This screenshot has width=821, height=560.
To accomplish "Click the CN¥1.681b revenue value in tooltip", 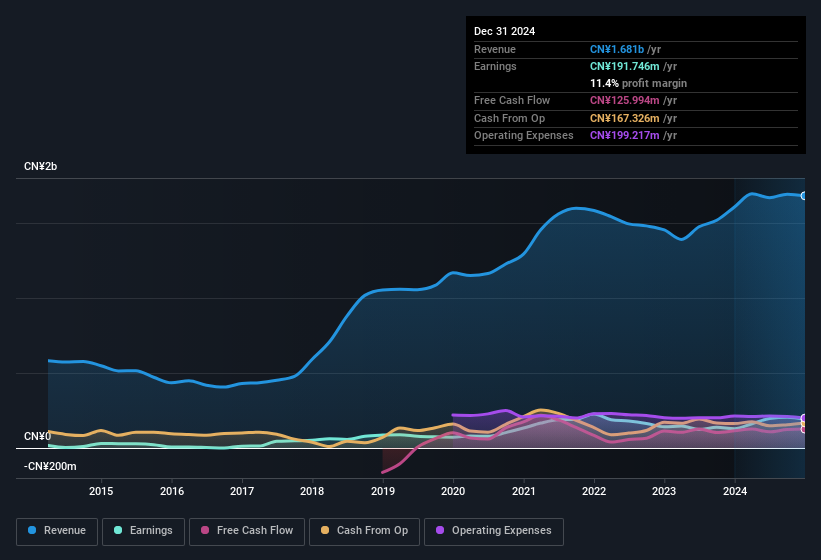I will [617, 49].
